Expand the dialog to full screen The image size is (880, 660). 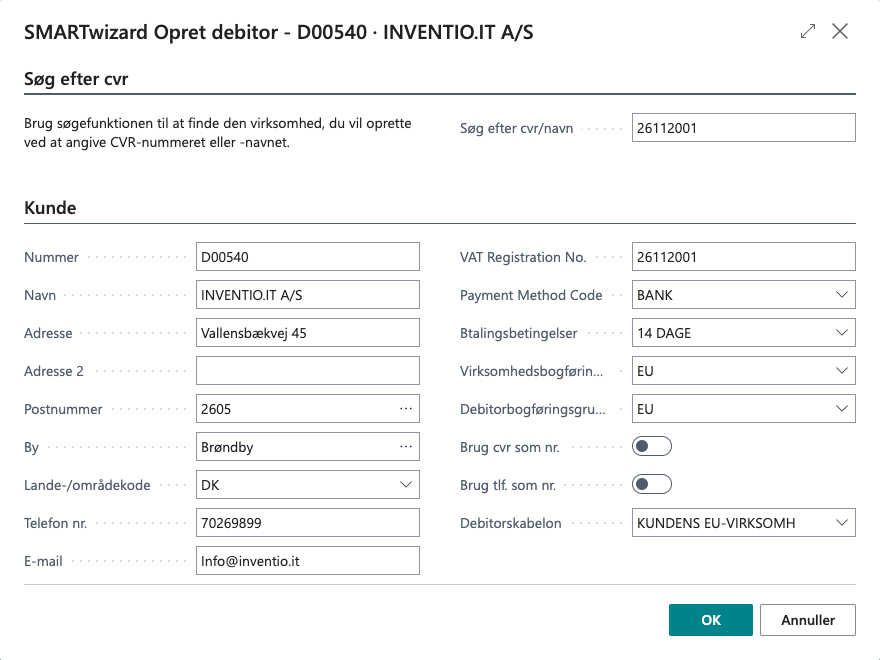(808, 32)
